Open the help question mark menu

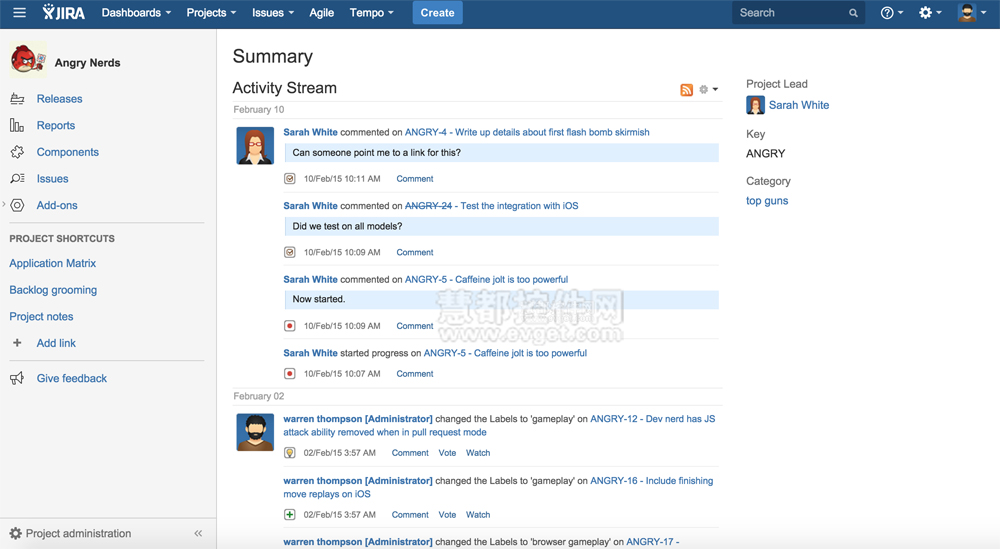tap(892, 13)
